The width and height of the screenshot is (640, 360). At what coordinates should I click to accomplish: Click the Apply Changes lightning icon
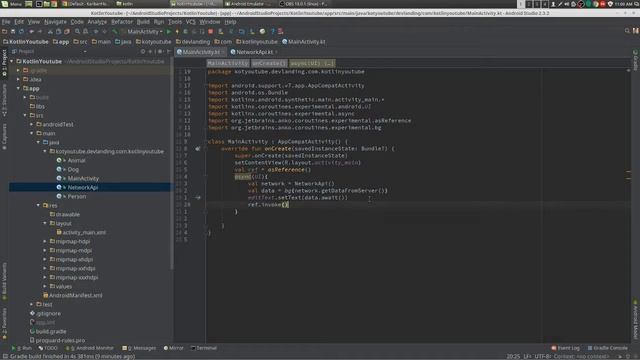177,31
